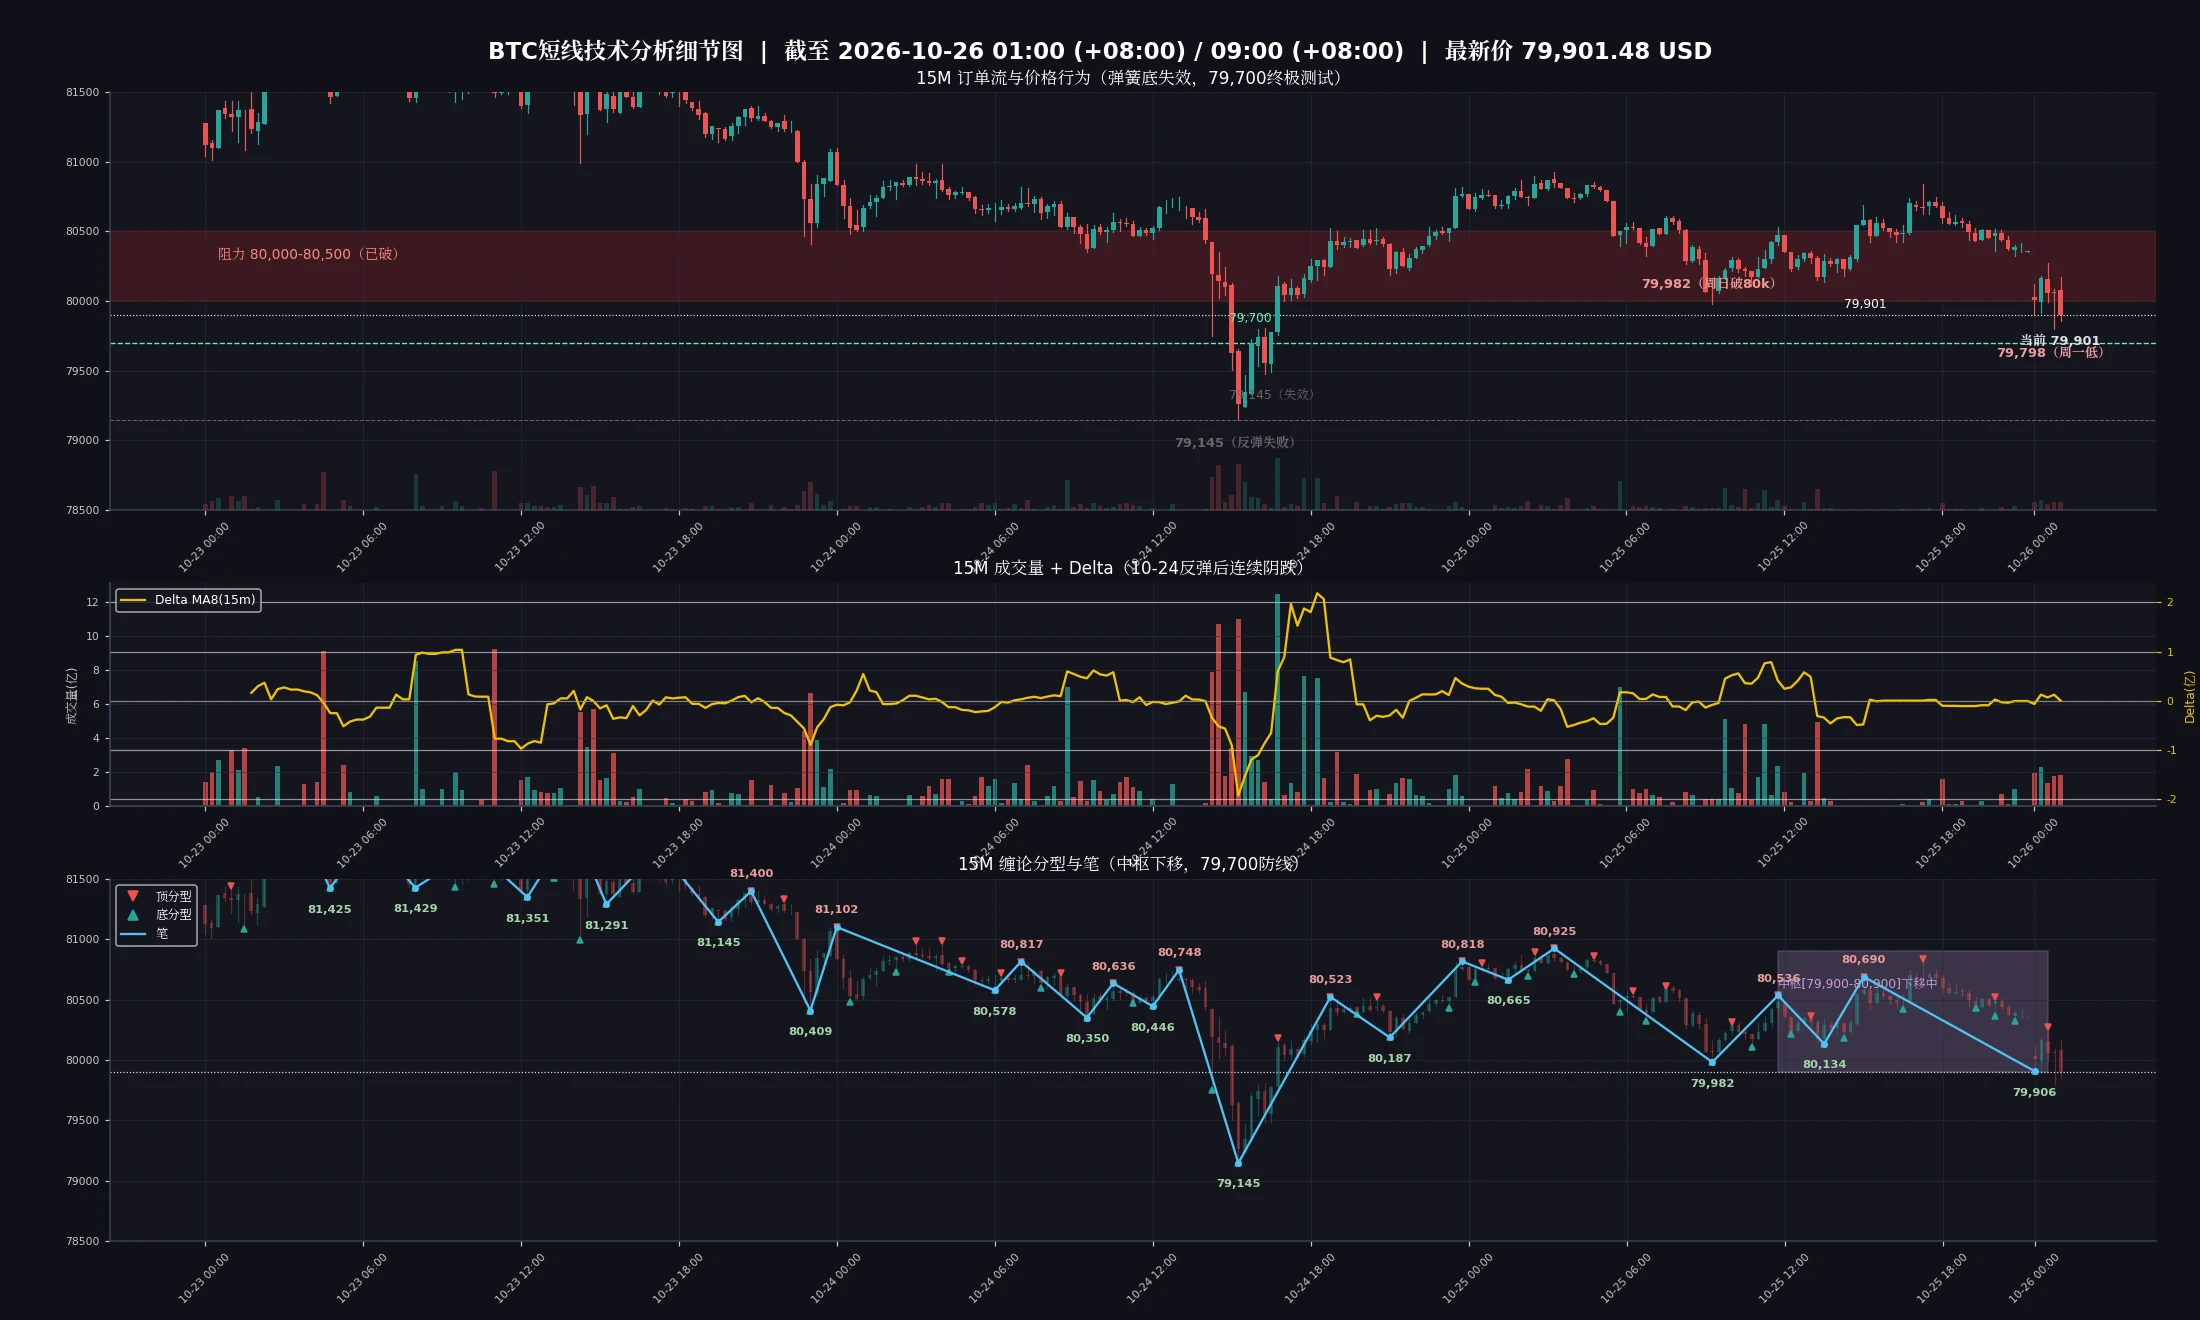Click the 15M 缠论分型与笔 panel title
2200x1320 pixels.
pyautogui.click(x=1128, y=864)
